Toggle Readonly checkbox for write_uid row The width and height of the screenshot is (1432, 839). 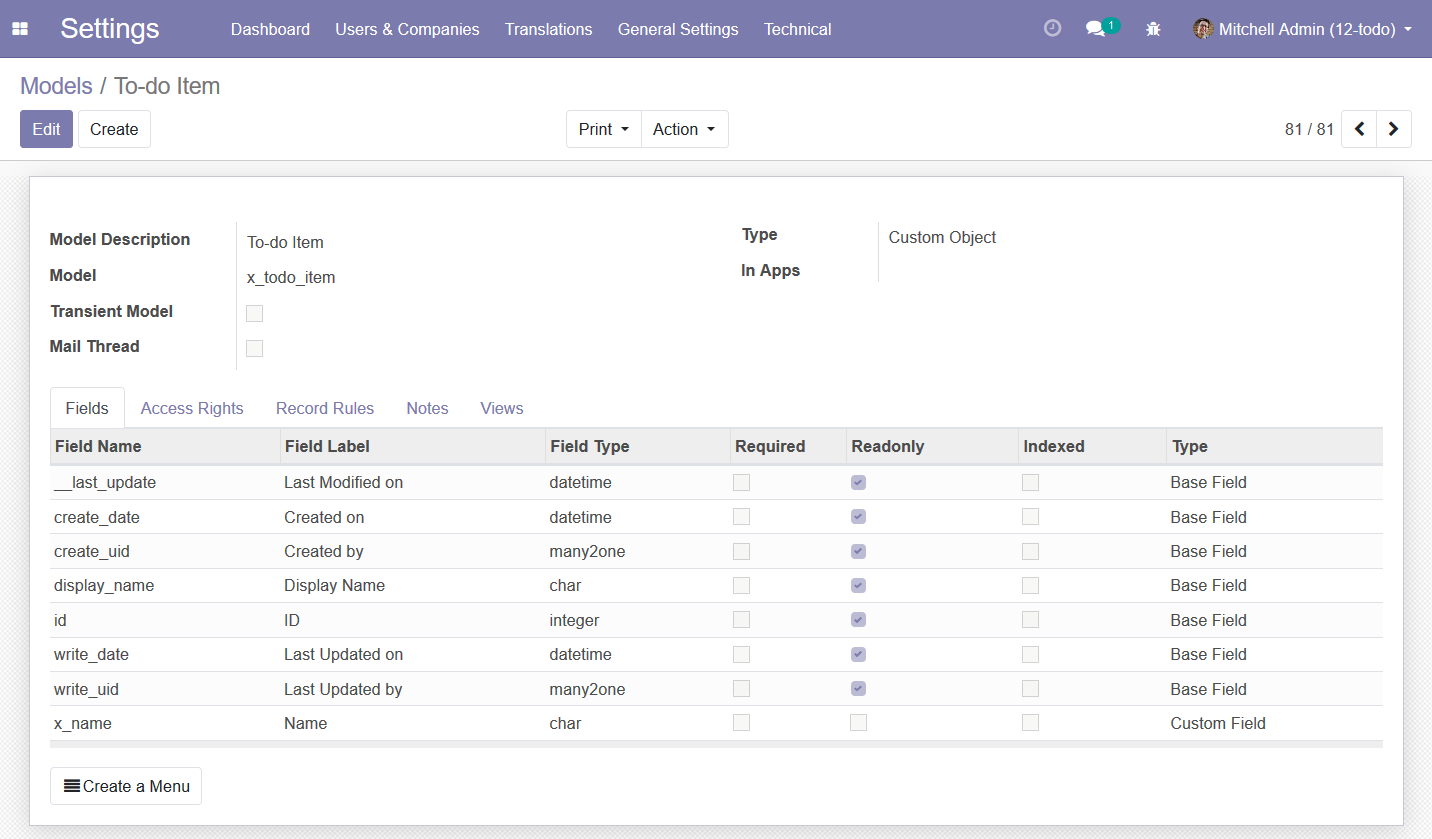click(858, 689)
